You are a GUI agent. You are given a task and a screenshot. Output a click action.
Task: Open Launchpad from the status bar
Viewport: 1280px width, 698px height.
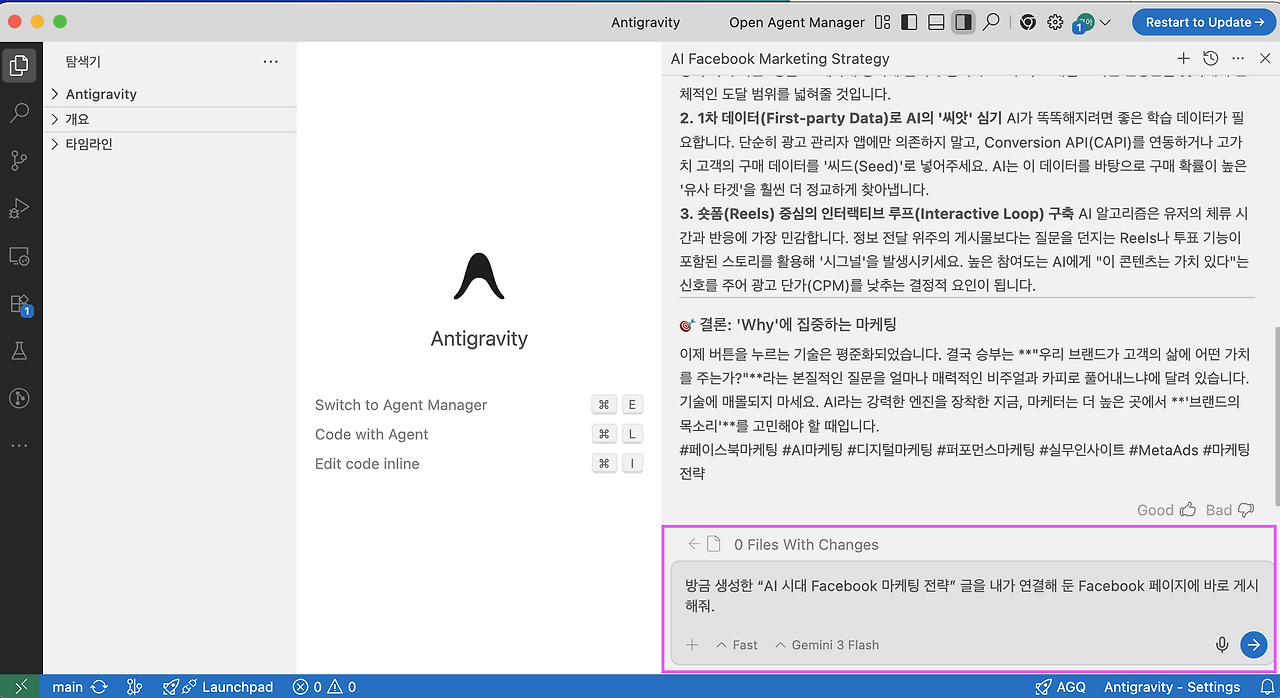point(217,687)
